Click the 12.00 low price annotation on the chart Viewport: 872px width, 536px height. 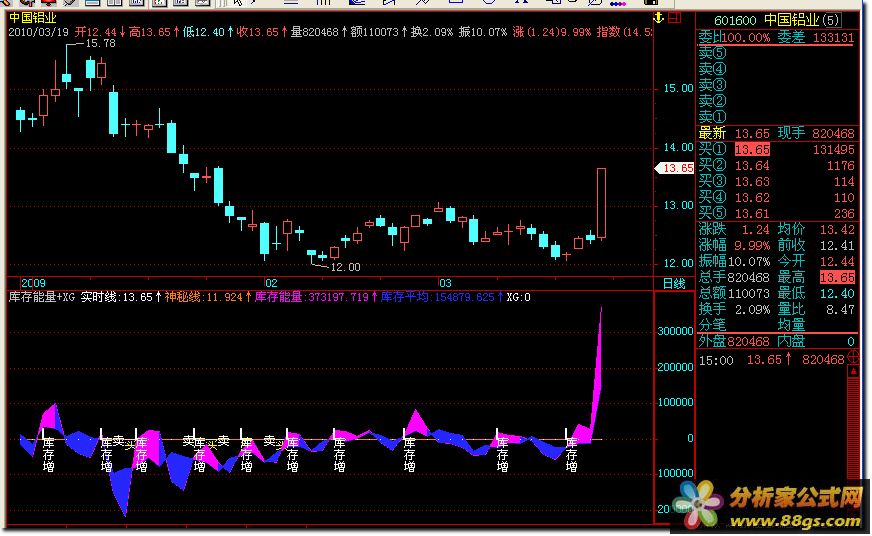(345, 267)
